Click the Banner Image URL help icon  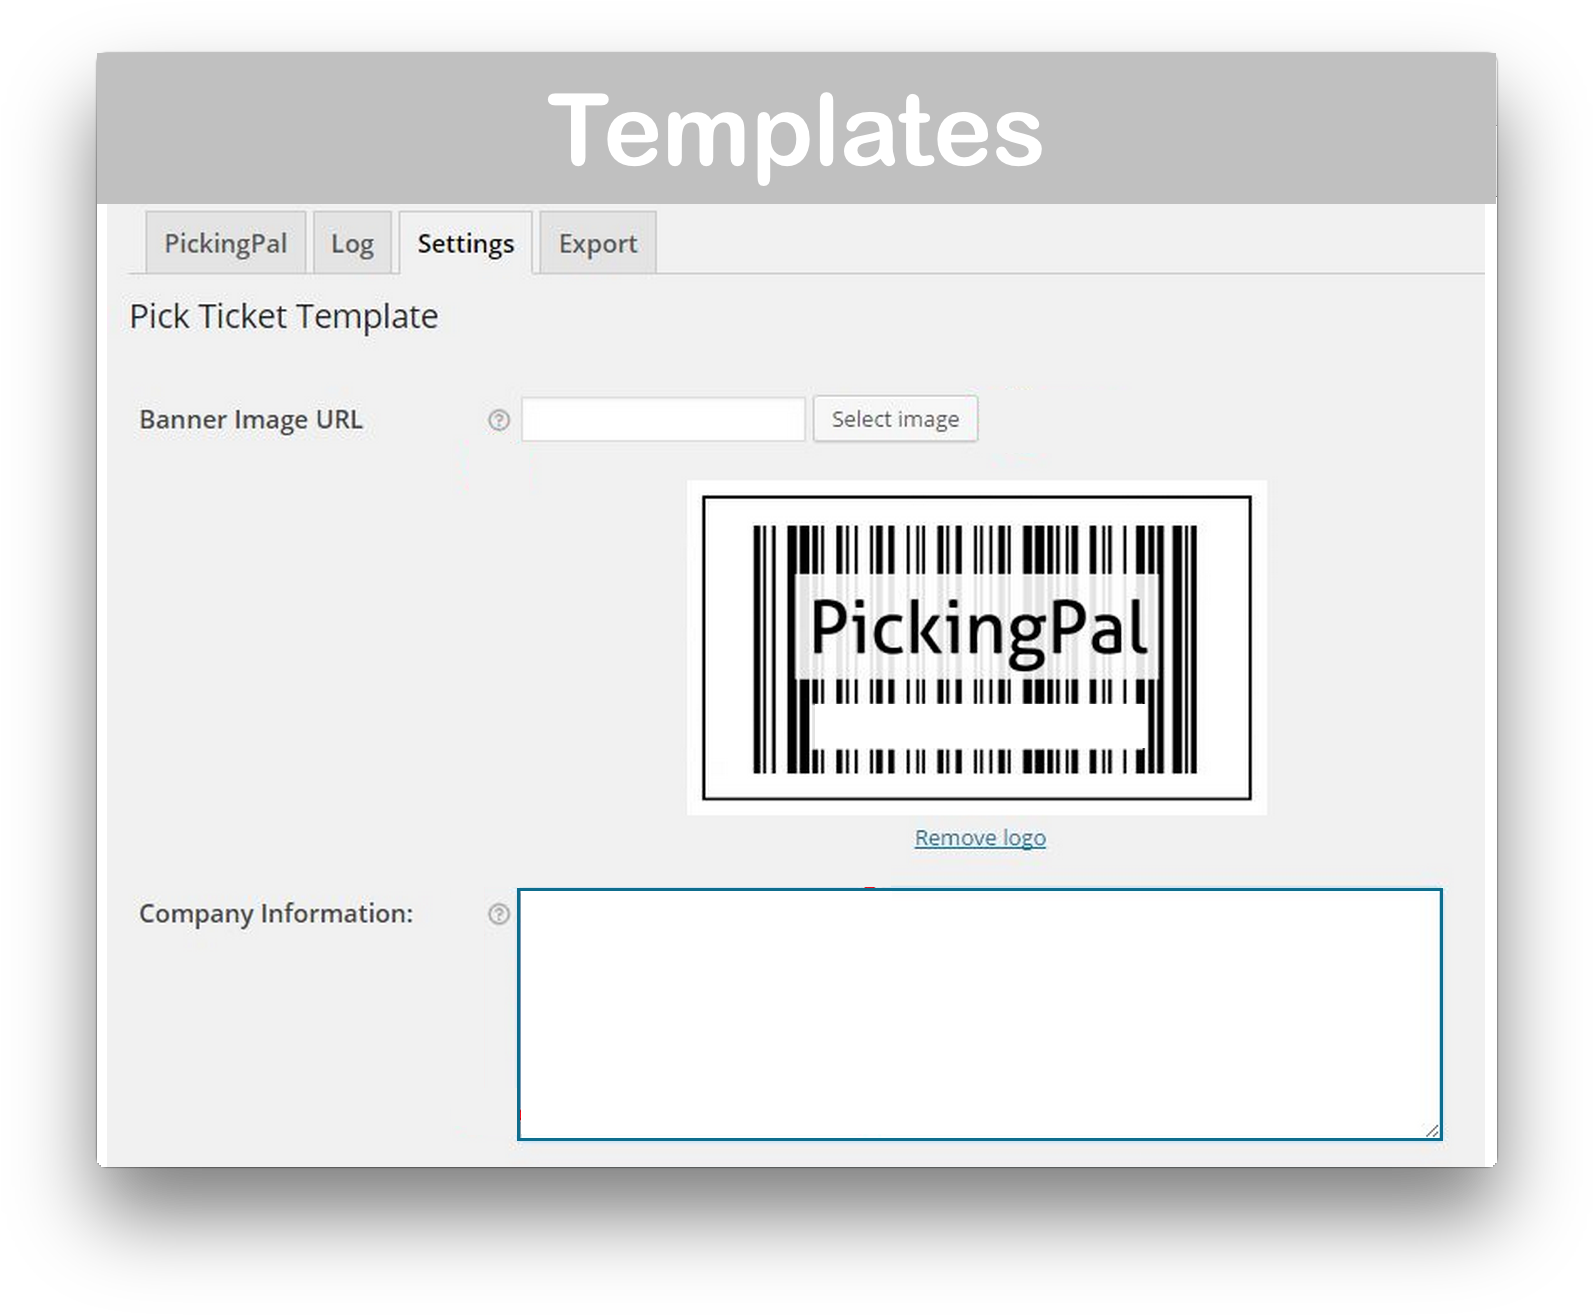[x=499, y=420]
